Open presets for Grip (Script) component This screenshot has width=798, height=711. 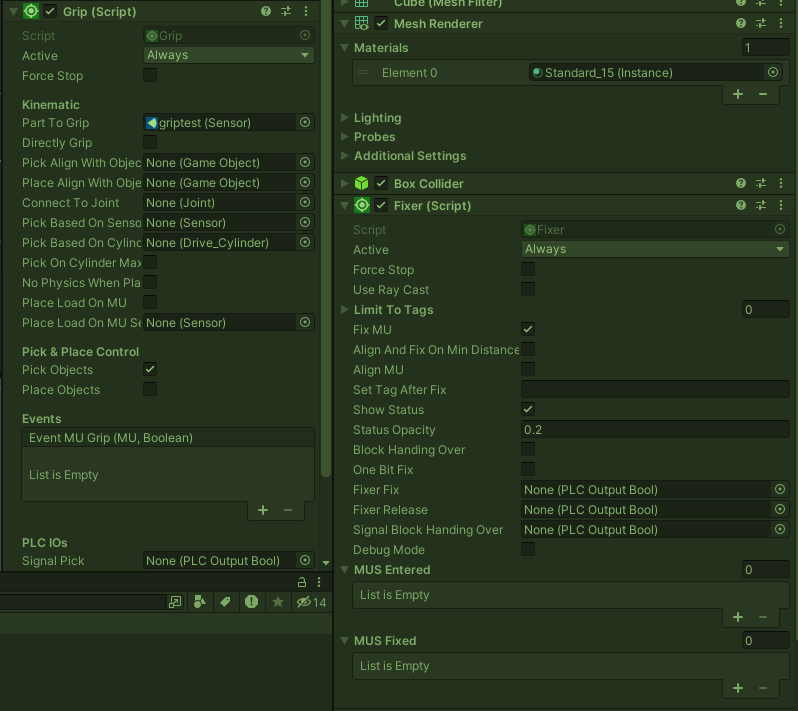coord(286,11)
